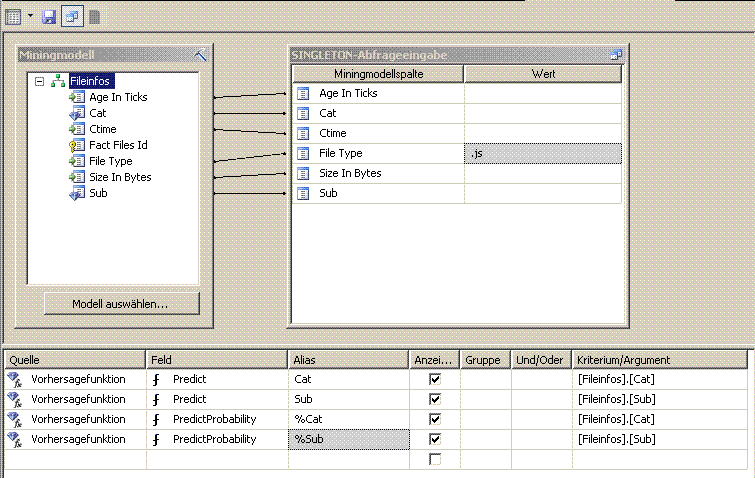755x478 pixels.
Task: Select Fact Files Id in model tree
Action: point(118,145)
